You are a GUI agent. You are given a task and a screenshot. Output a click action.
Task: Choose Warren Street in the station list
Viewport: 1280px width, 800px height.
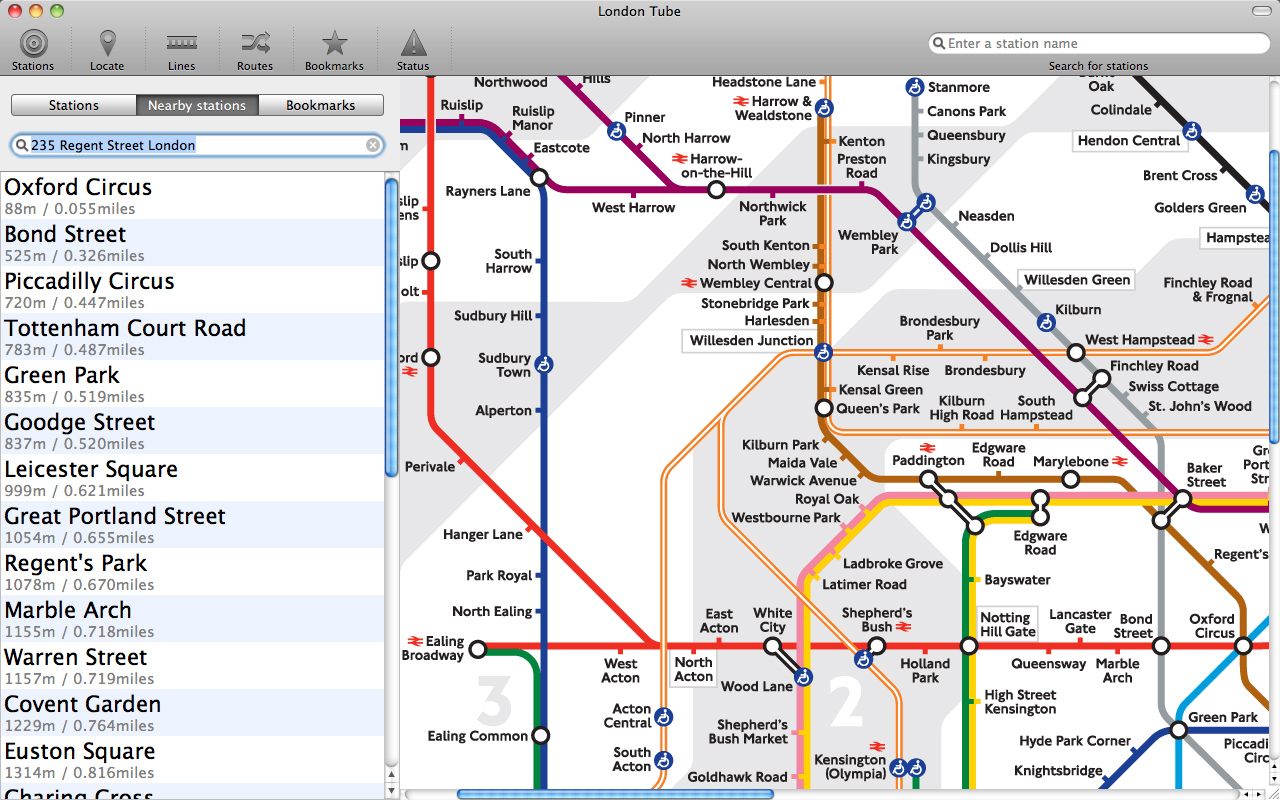tap(192, 666)
